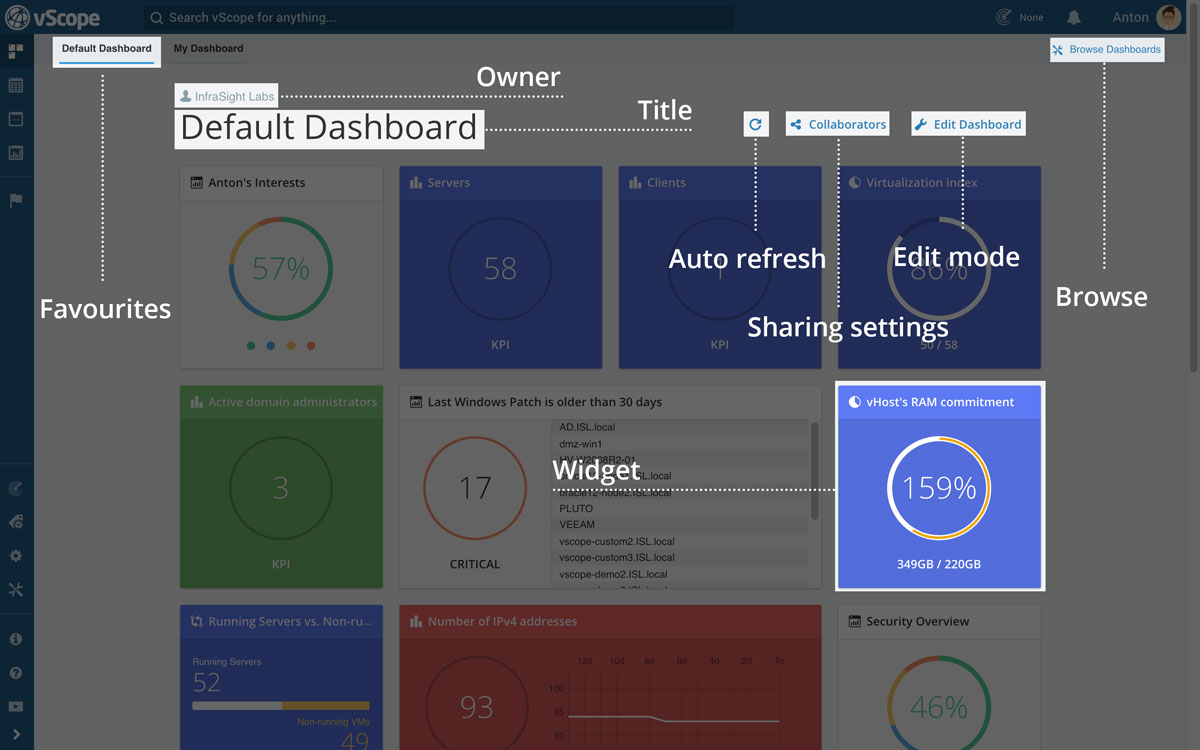Click the search magnifier icon
This screenshot has width=1200, height=750.
point(157,17)
